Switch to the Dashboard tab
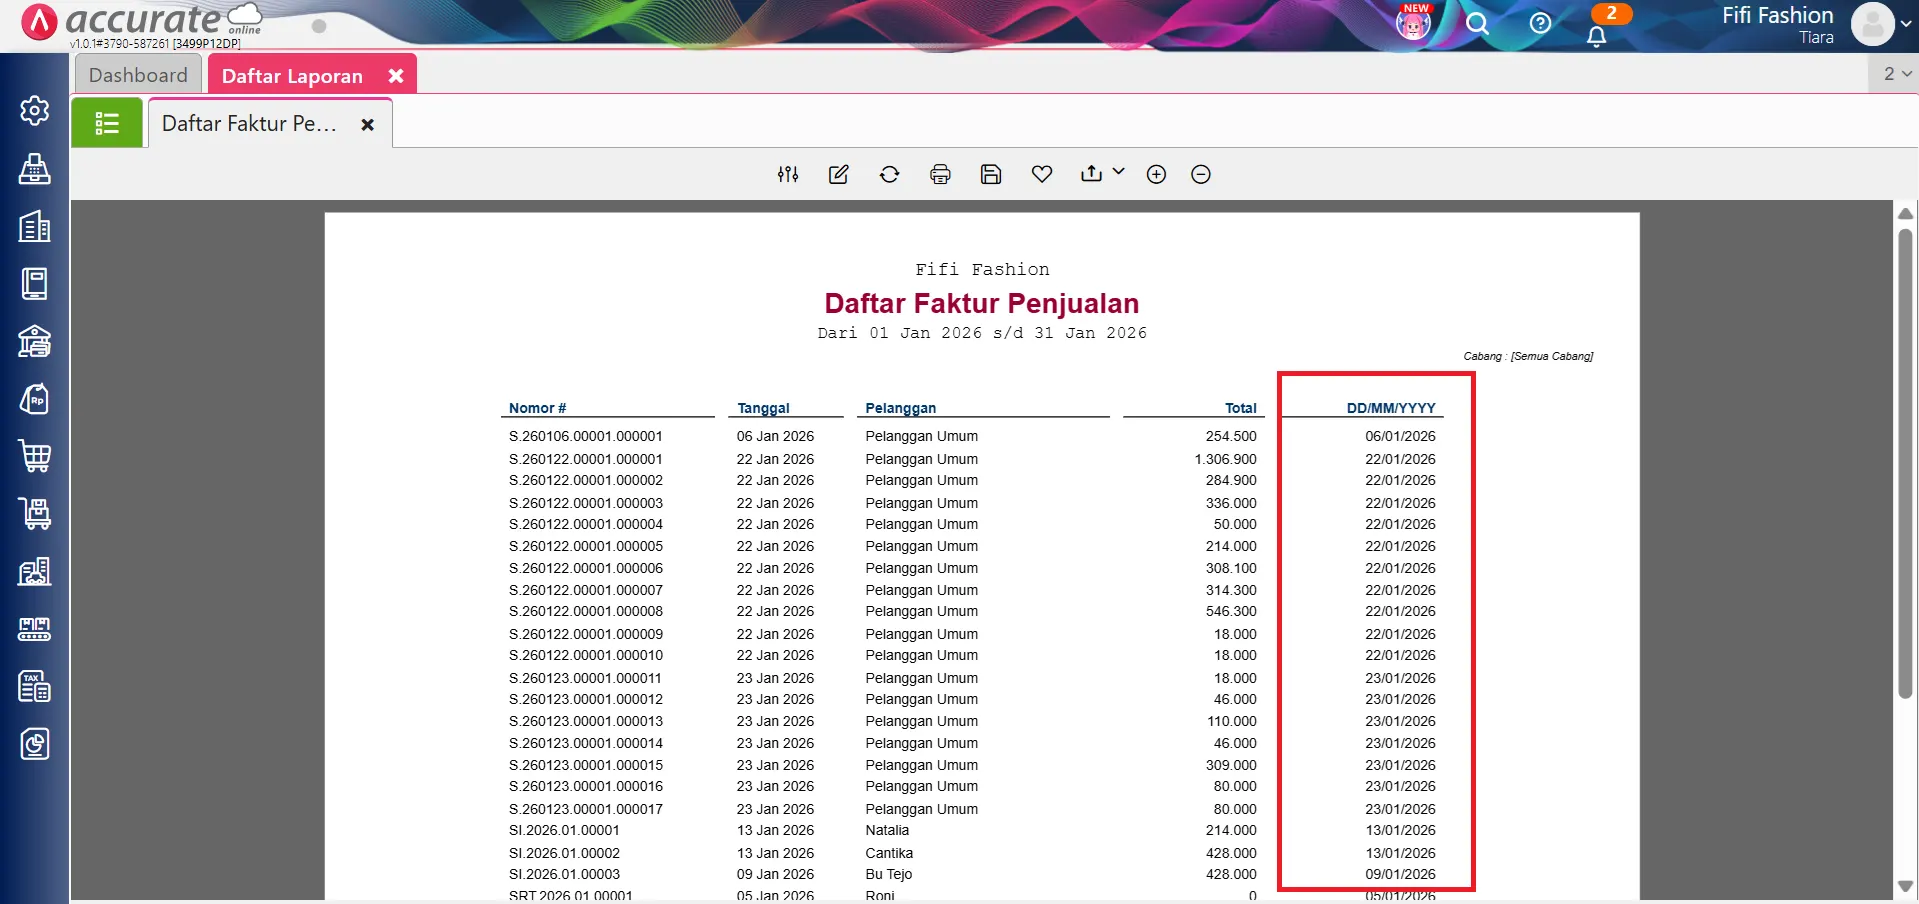This screenshot has height=904, width=1919. coord(138,75)
